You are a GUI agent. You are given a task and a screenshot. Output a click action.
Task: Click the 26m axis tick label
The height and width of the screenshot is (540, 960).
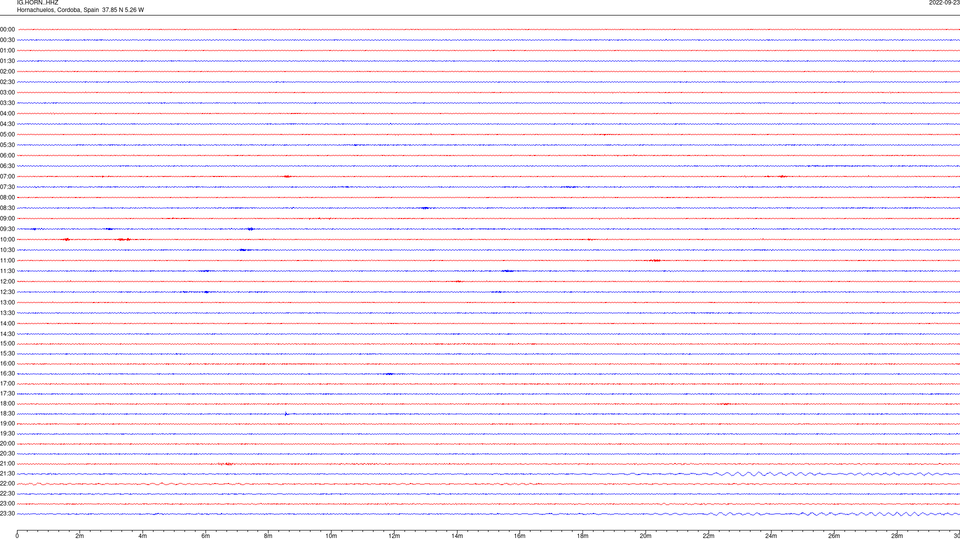tap(834, 536)
